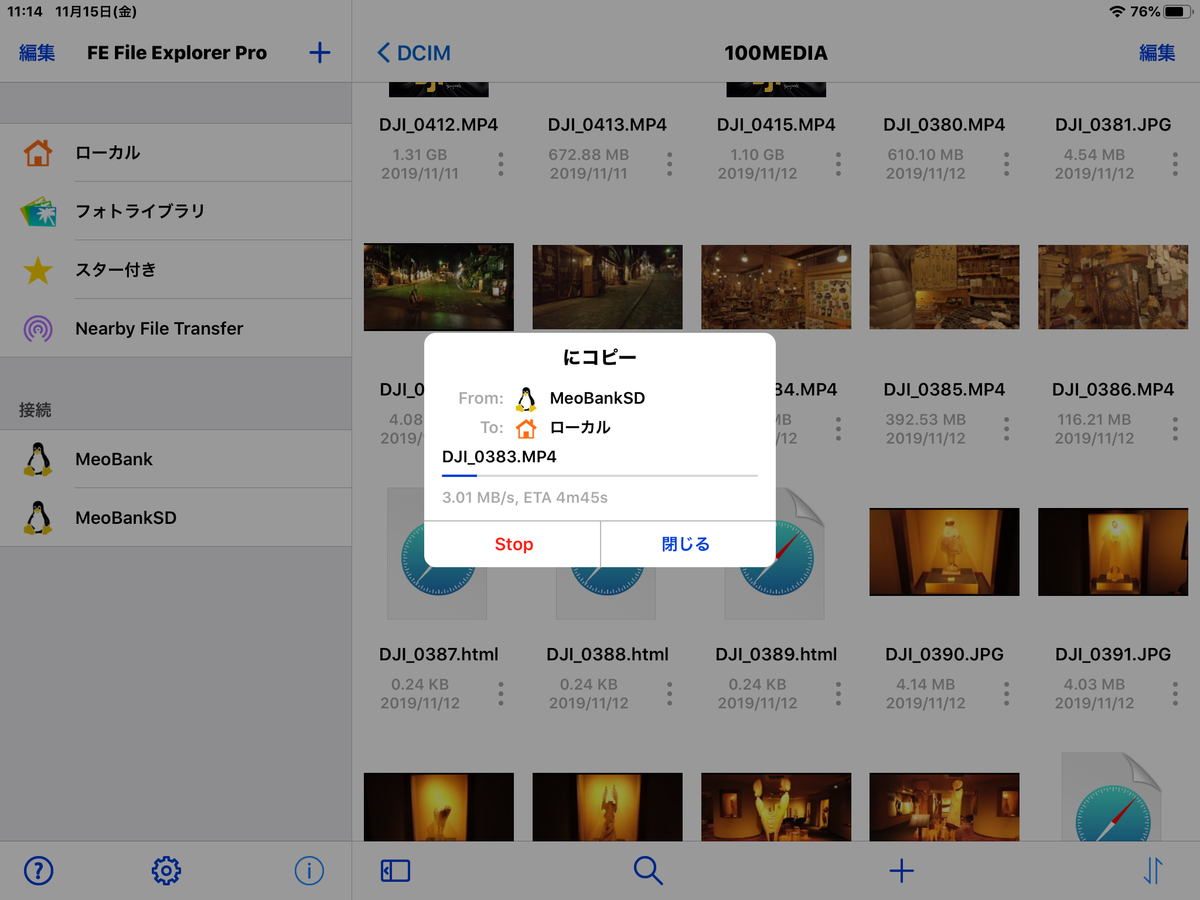Open the three-dot menu for DJI_0390.JPG

(x=1006, y=692)
